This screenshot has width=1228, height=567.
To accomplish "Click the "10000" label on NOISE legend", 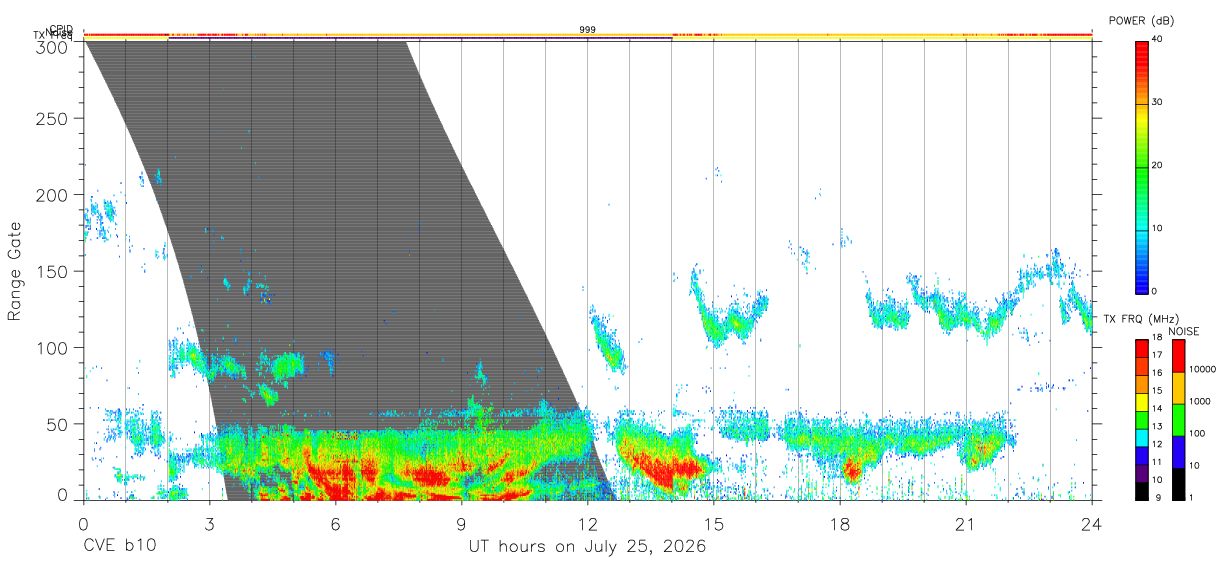I will (1202, 370).
